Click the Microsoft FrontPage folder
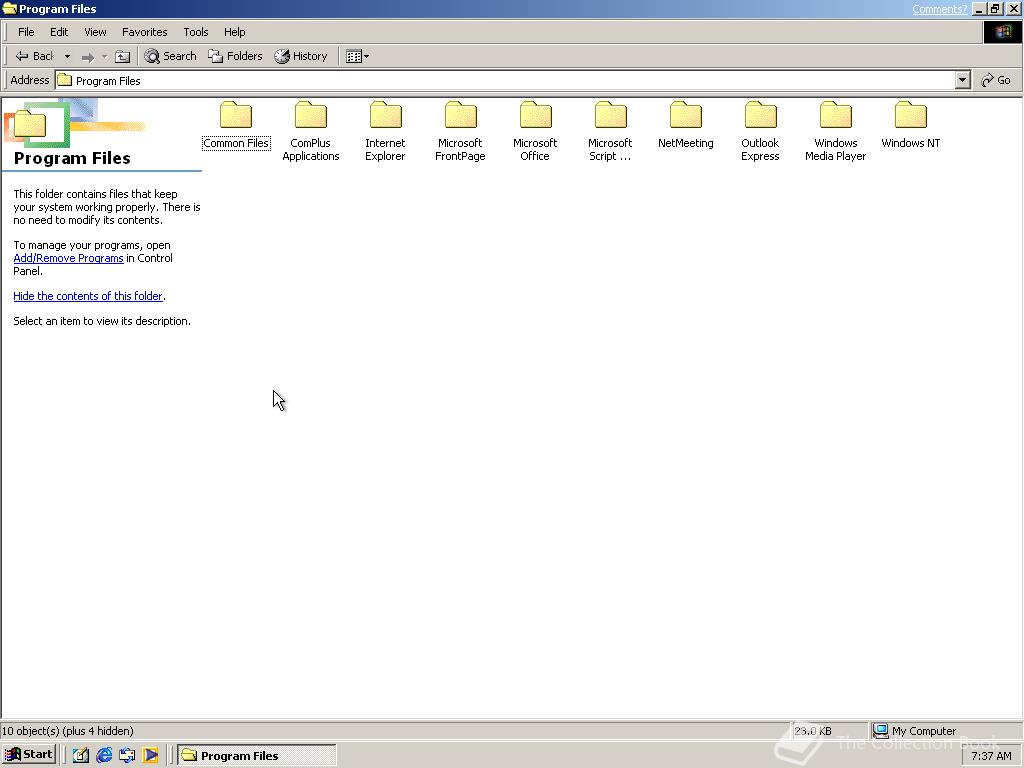Screen dimensions: 1024x768 (x=460, y=131)
